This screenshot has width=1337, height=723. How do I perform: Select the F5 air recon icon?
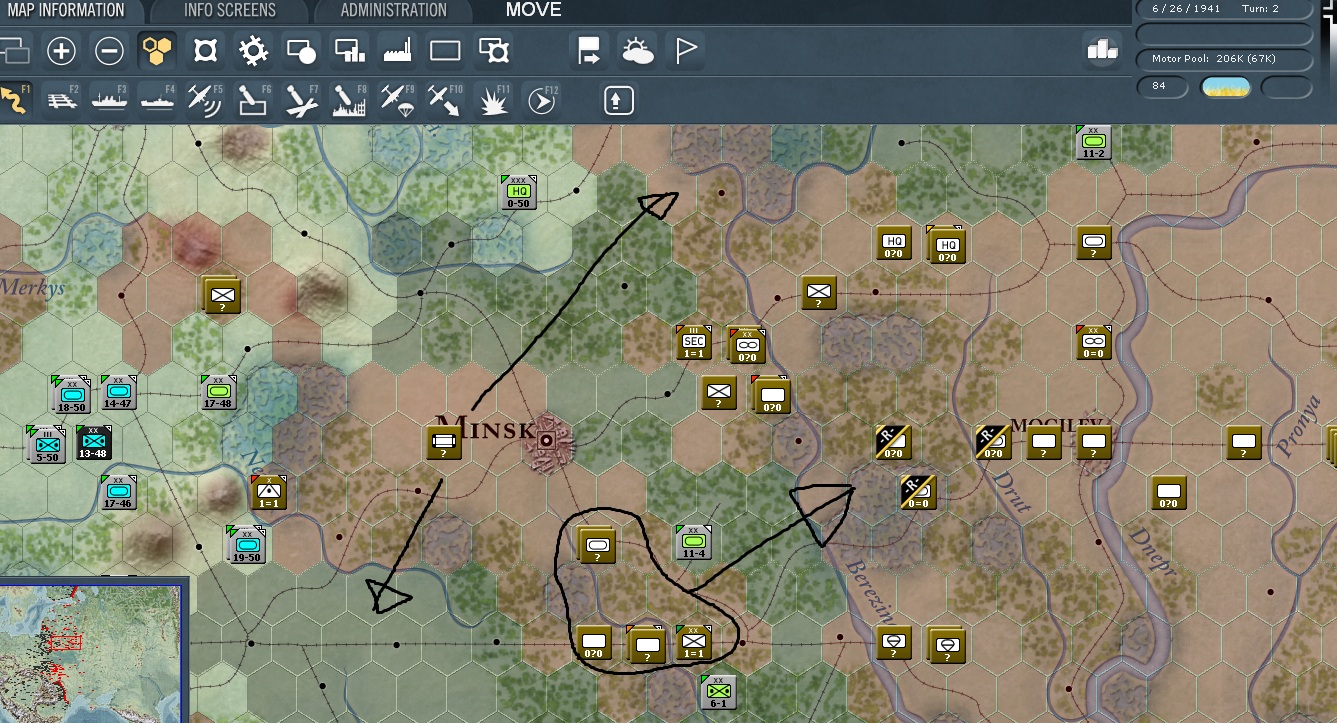tap(205, 100)
